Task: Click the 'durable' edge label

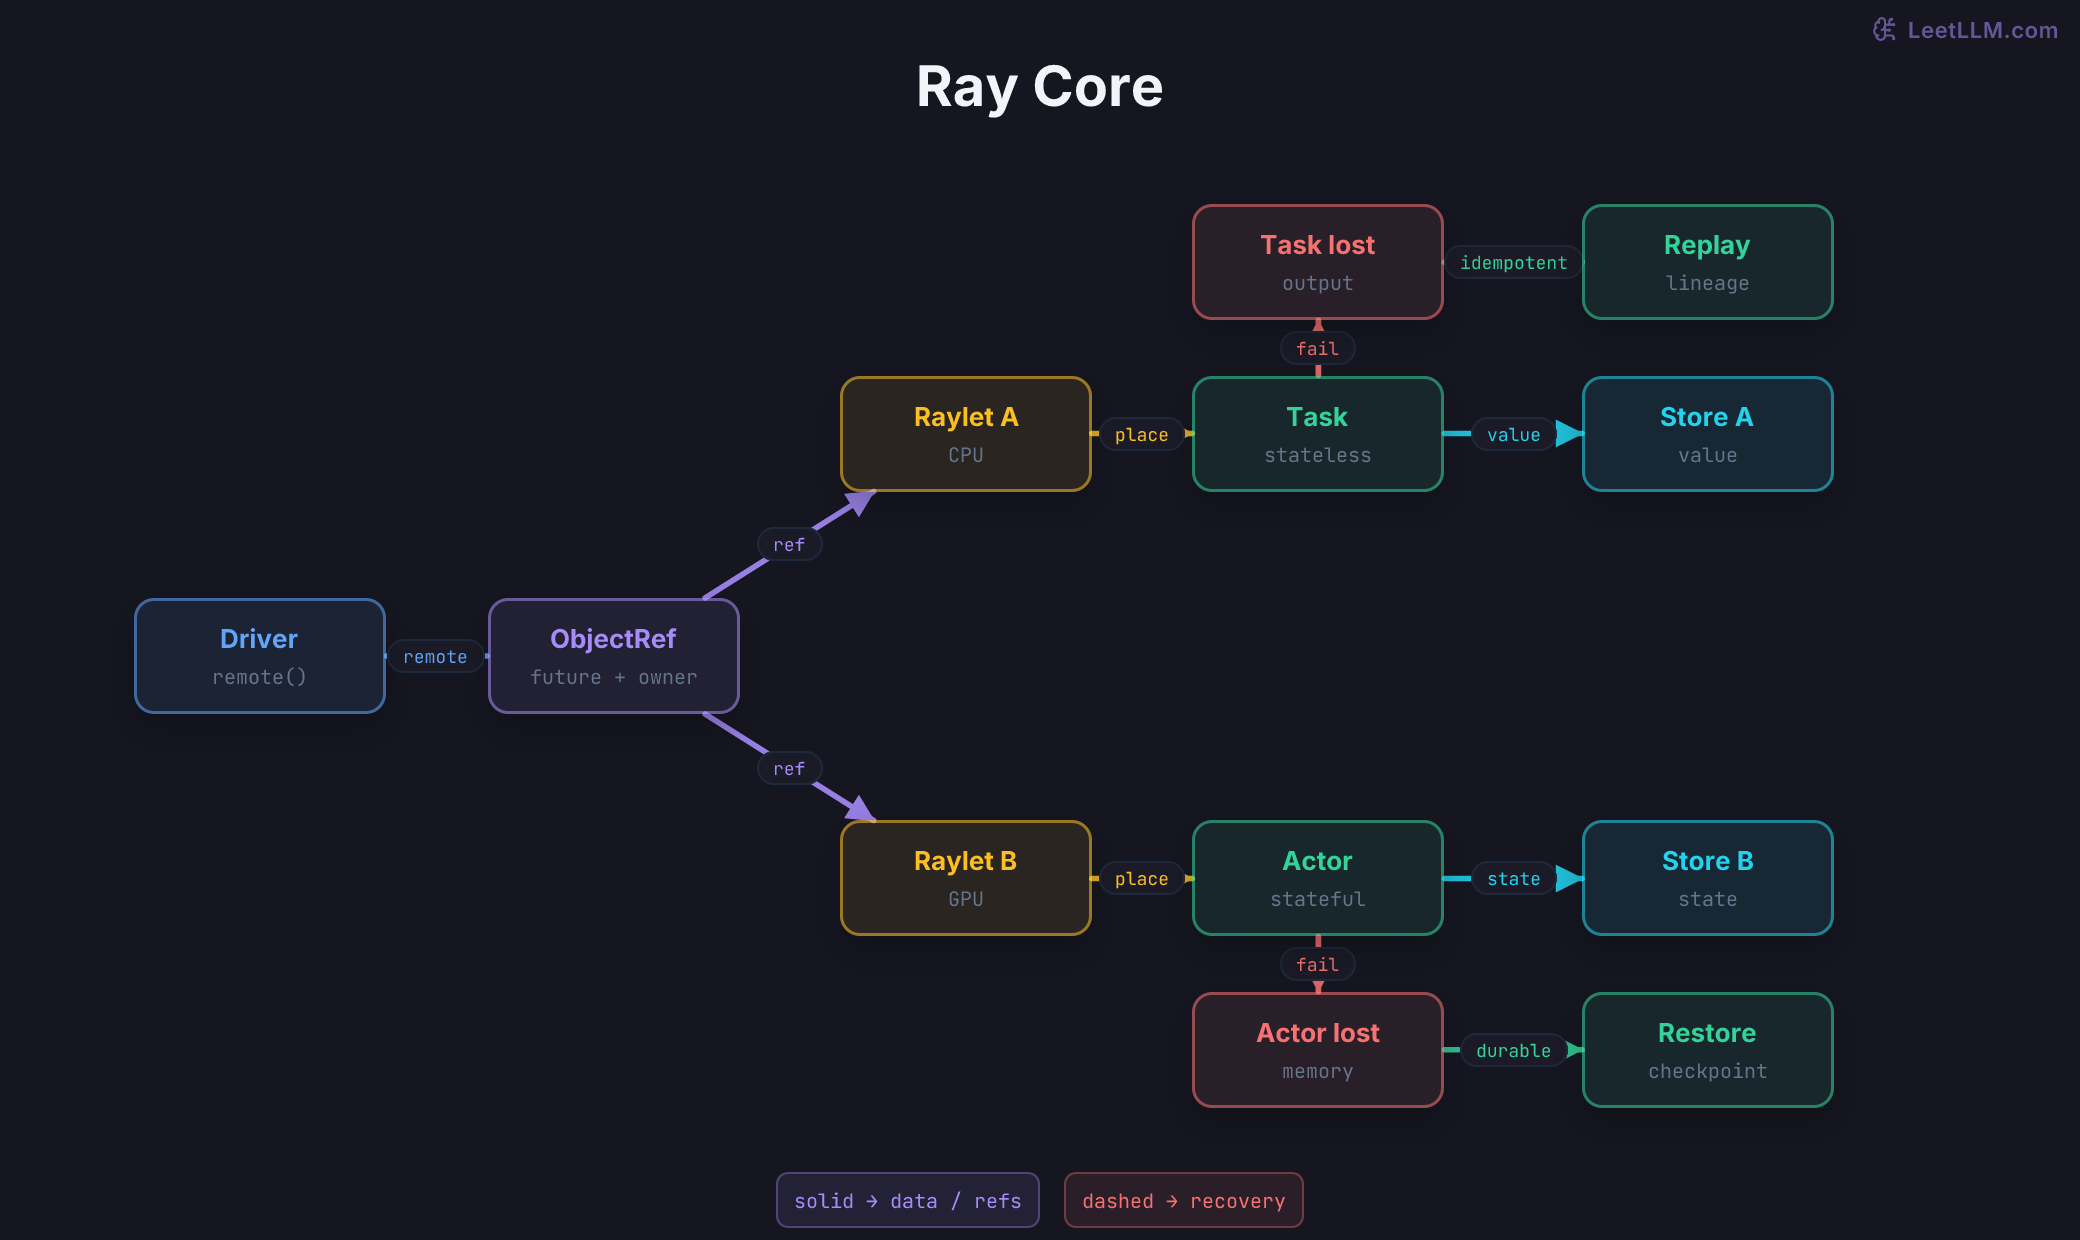Action: click(x=1513, y=1050)
